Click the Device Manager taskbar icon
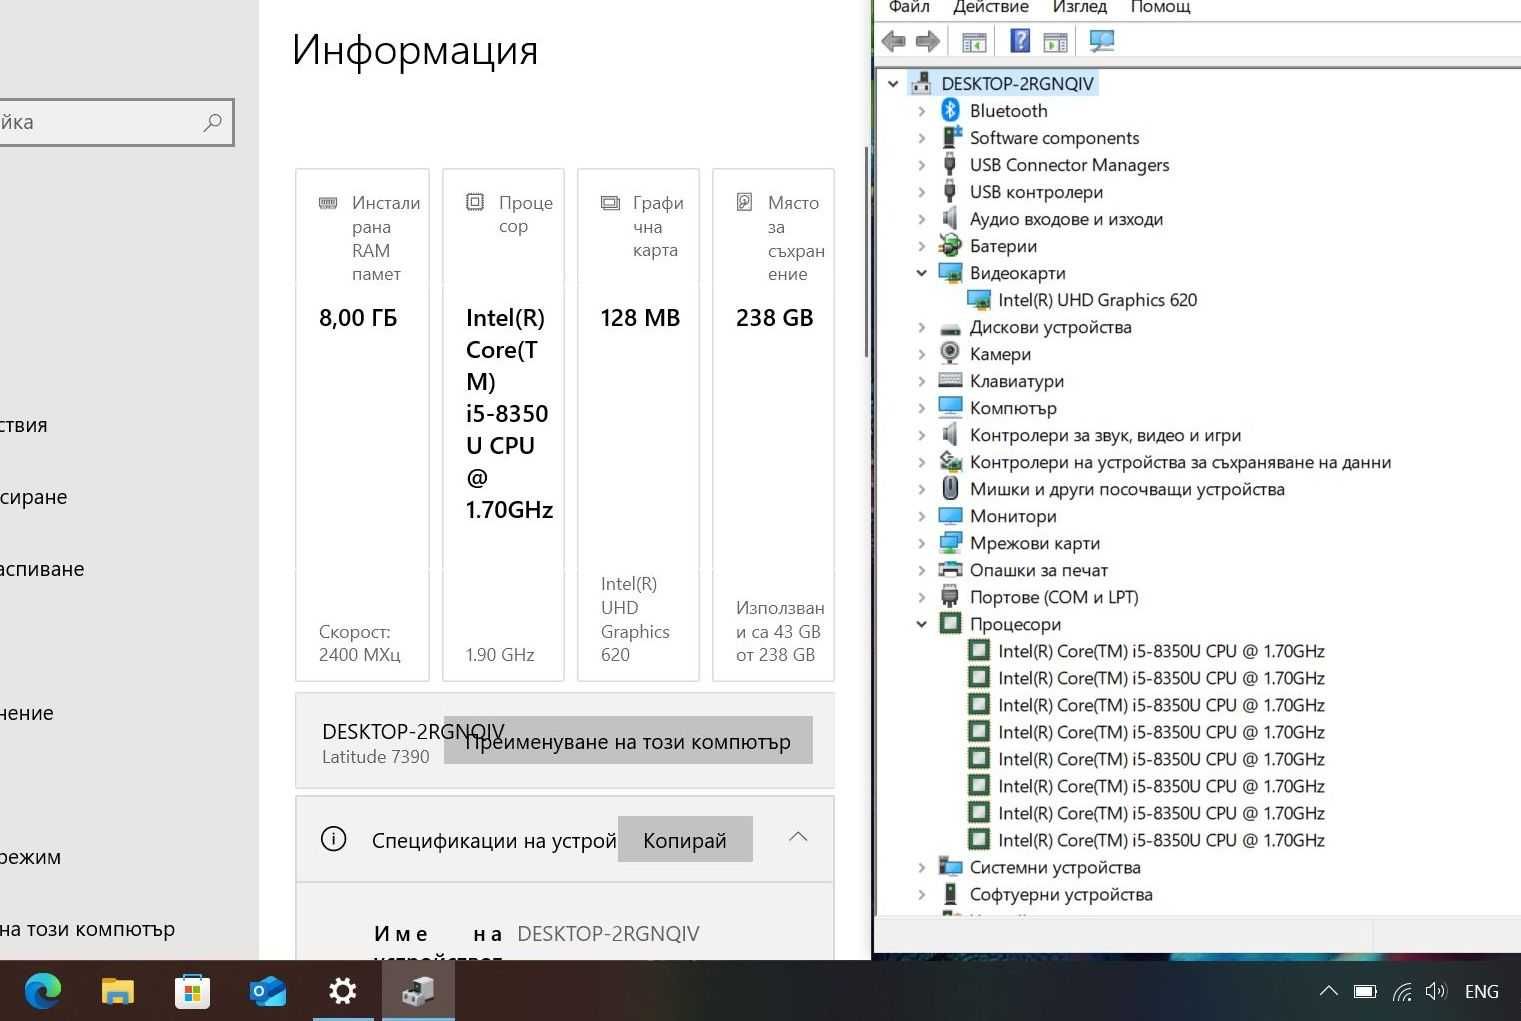Viewport: 1521px width, 1021px height. click(418, 991)
